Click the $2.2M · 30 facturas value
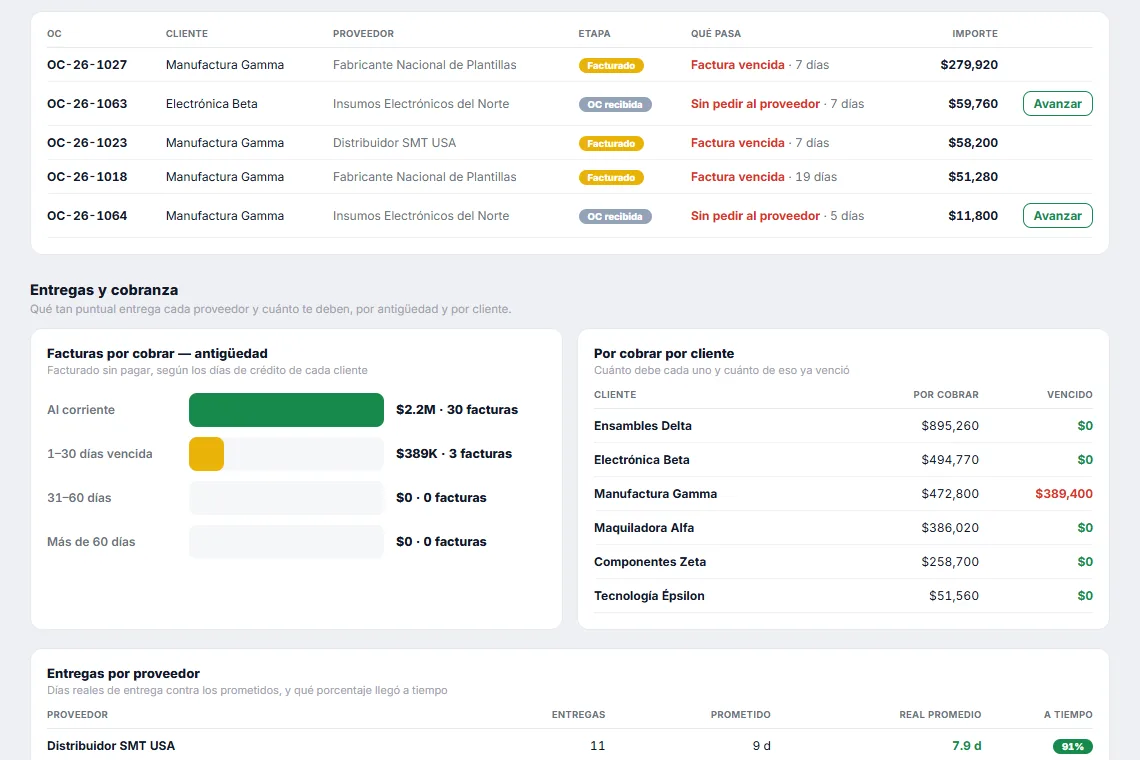Viewport: 1140px width, 760px height. coord(457,409)
